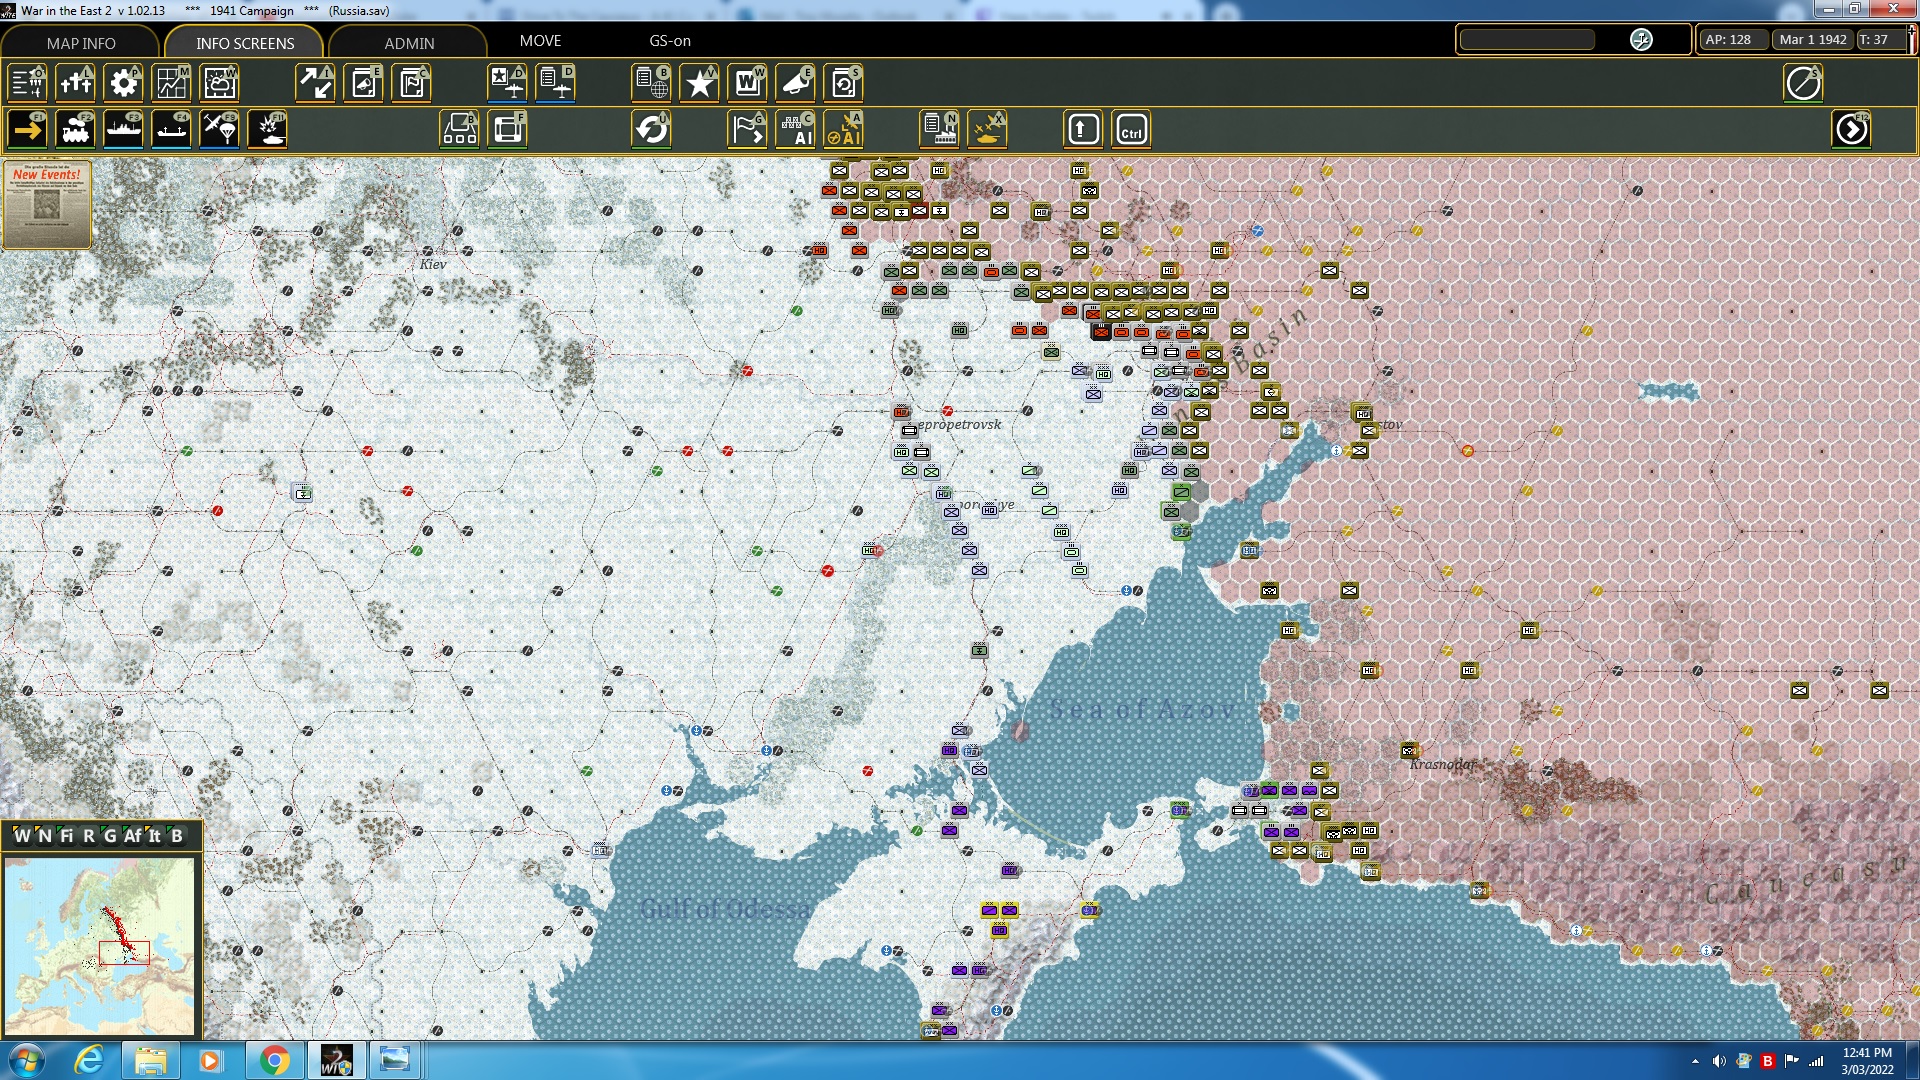
Task: Click the build-up units icon (B)
Action: point(459,130)
